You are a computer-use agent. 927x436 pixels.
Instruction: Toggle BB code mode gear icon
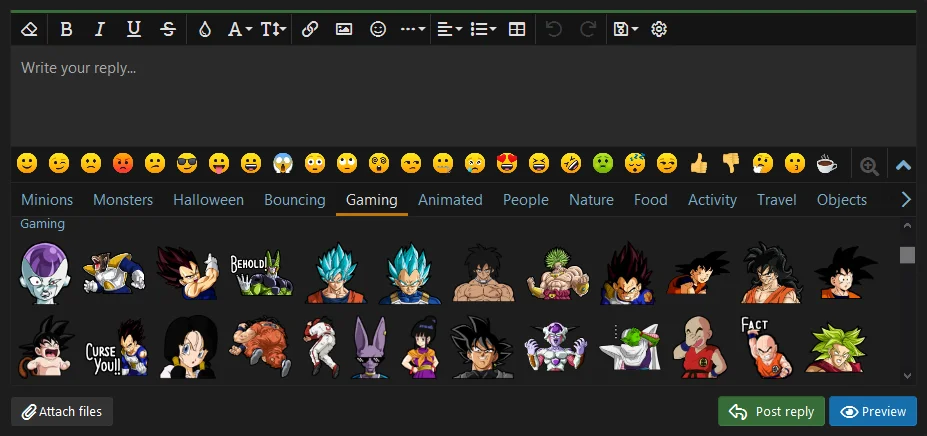(659, 30)
